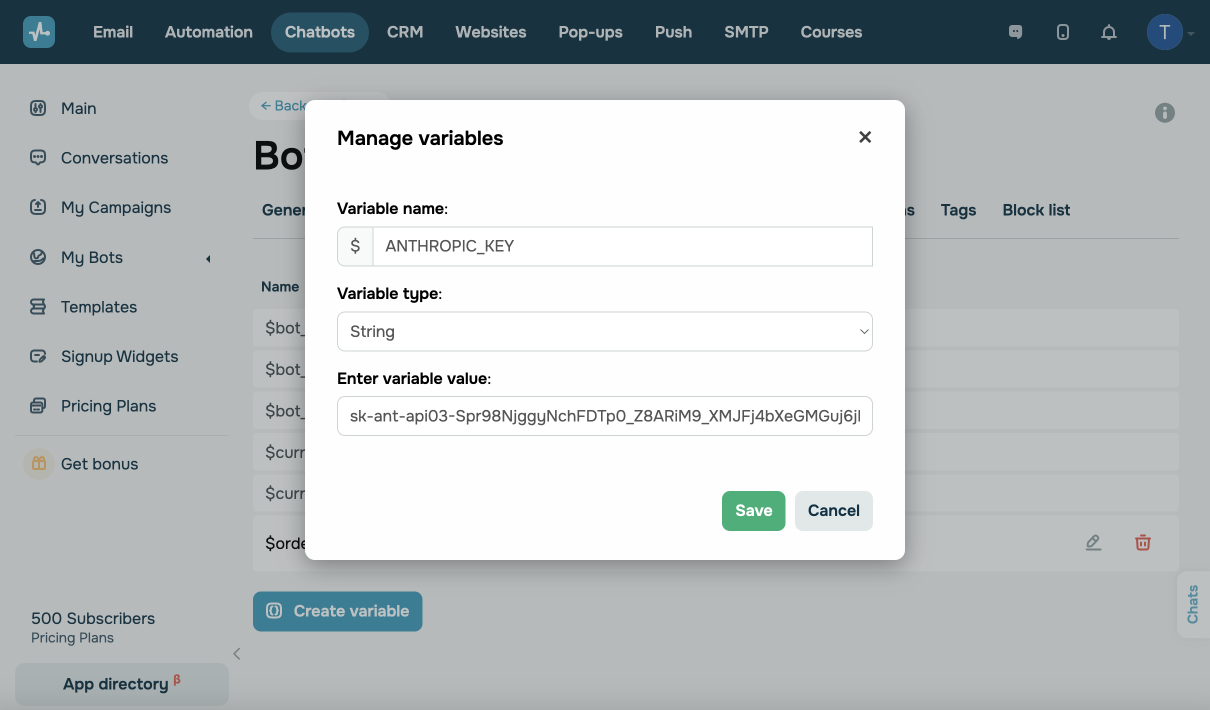This screenshot has height=710, width=1210.
Task: Click the Templates sidebar icon
Action: [38, 307]
